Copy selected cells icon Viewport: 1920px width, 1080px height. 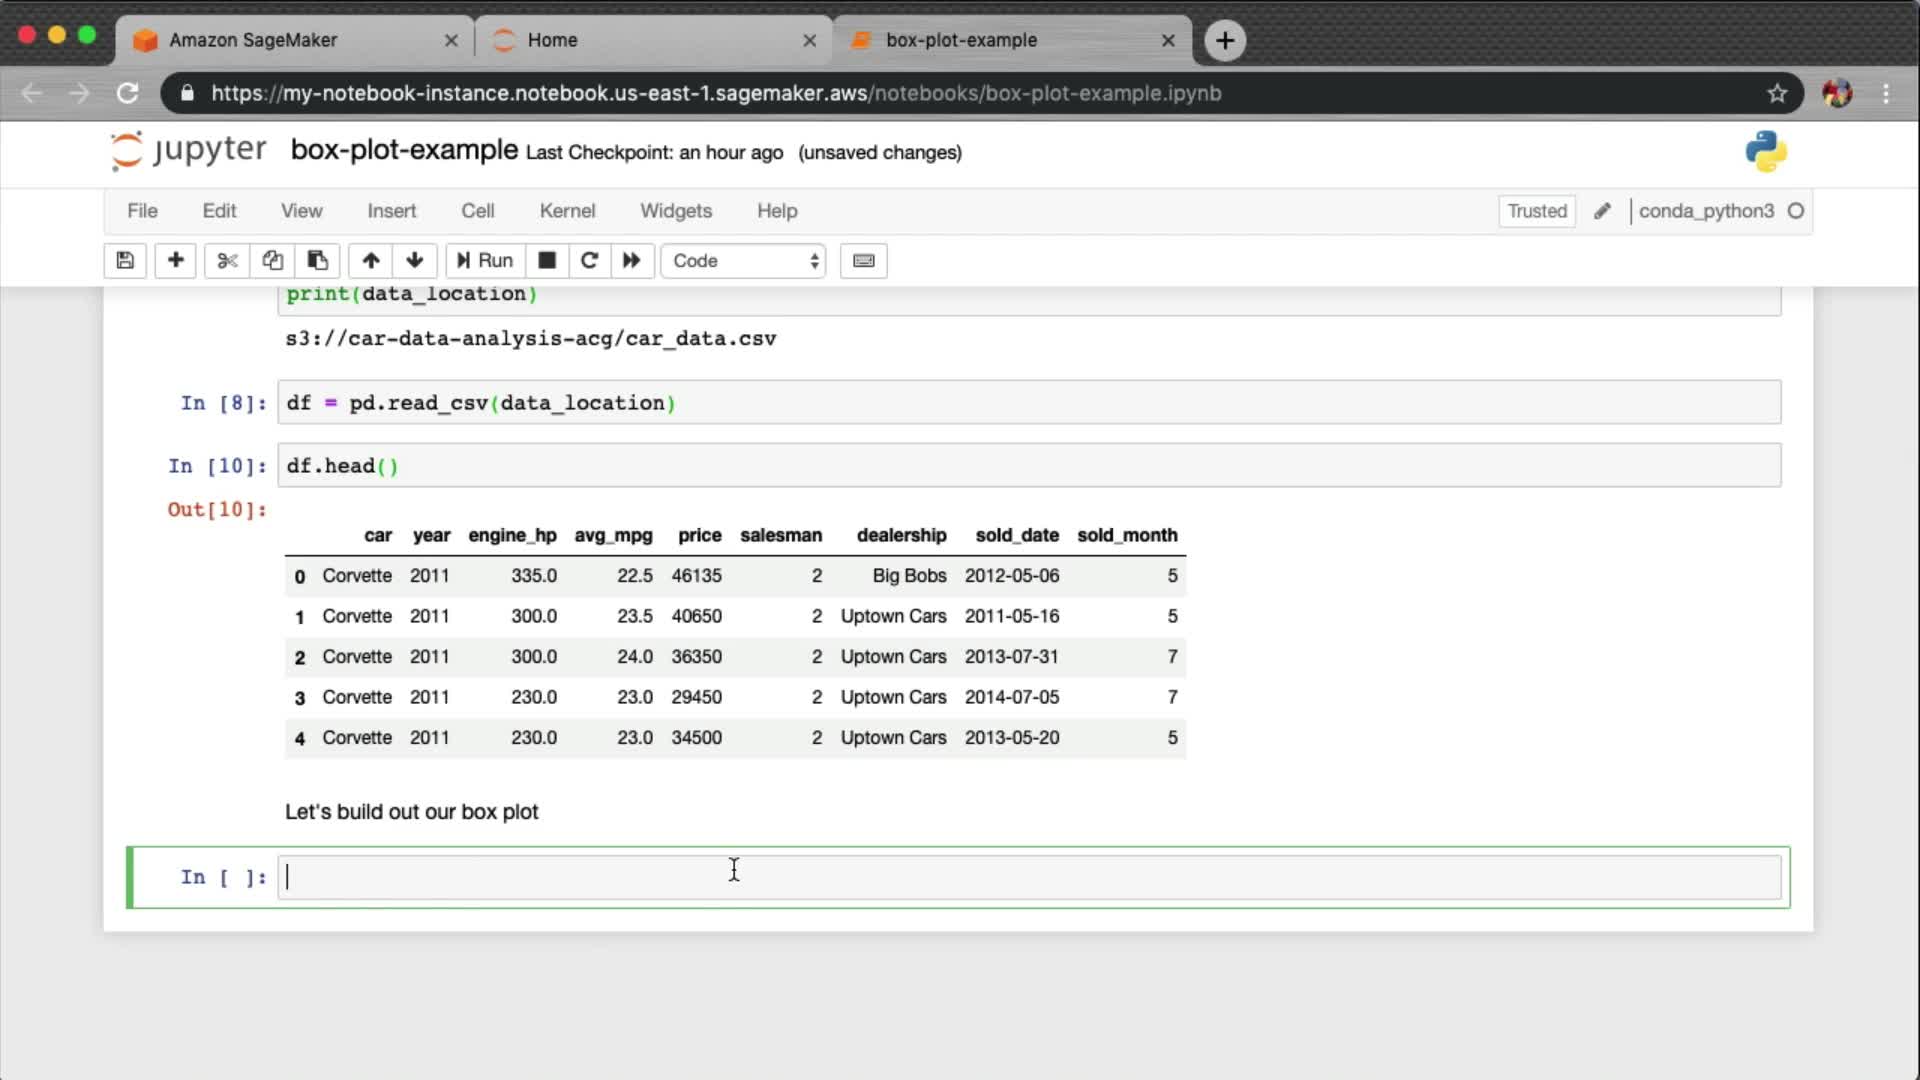click(272, 261)
